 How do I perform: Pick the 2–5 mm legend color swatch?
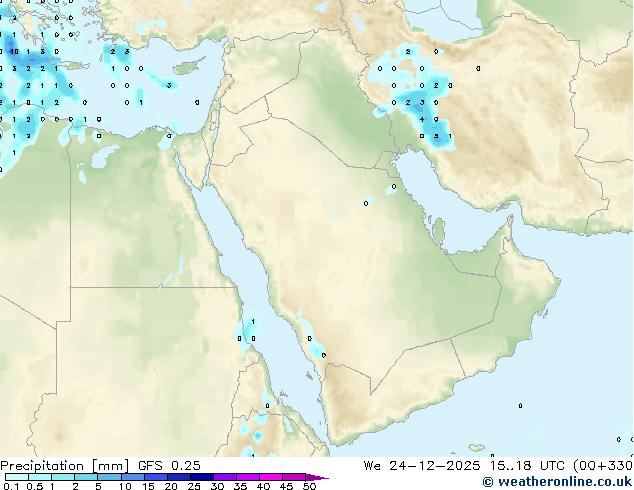(86, 477)
